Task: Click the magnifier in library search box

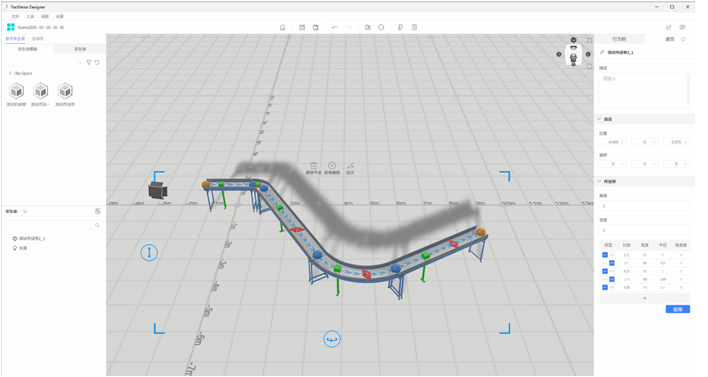Action: [79, 62]
